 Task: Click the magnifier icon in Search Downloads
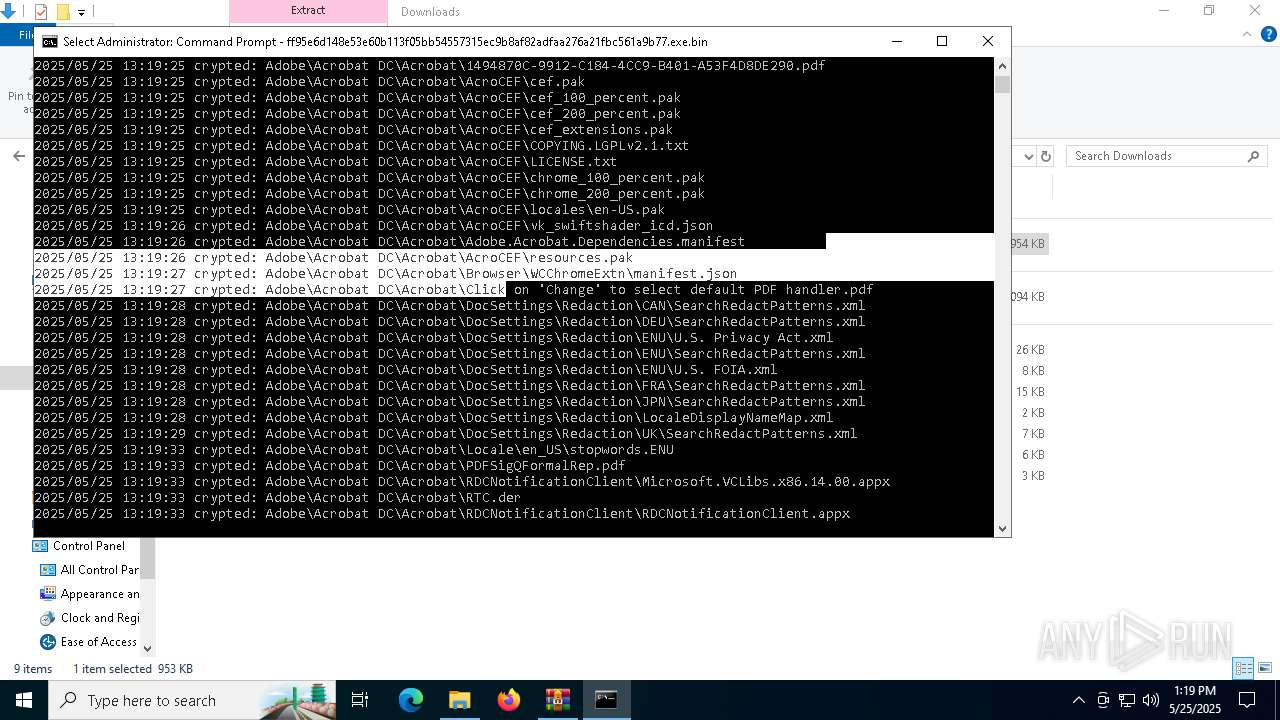(x=1254, y=156)
